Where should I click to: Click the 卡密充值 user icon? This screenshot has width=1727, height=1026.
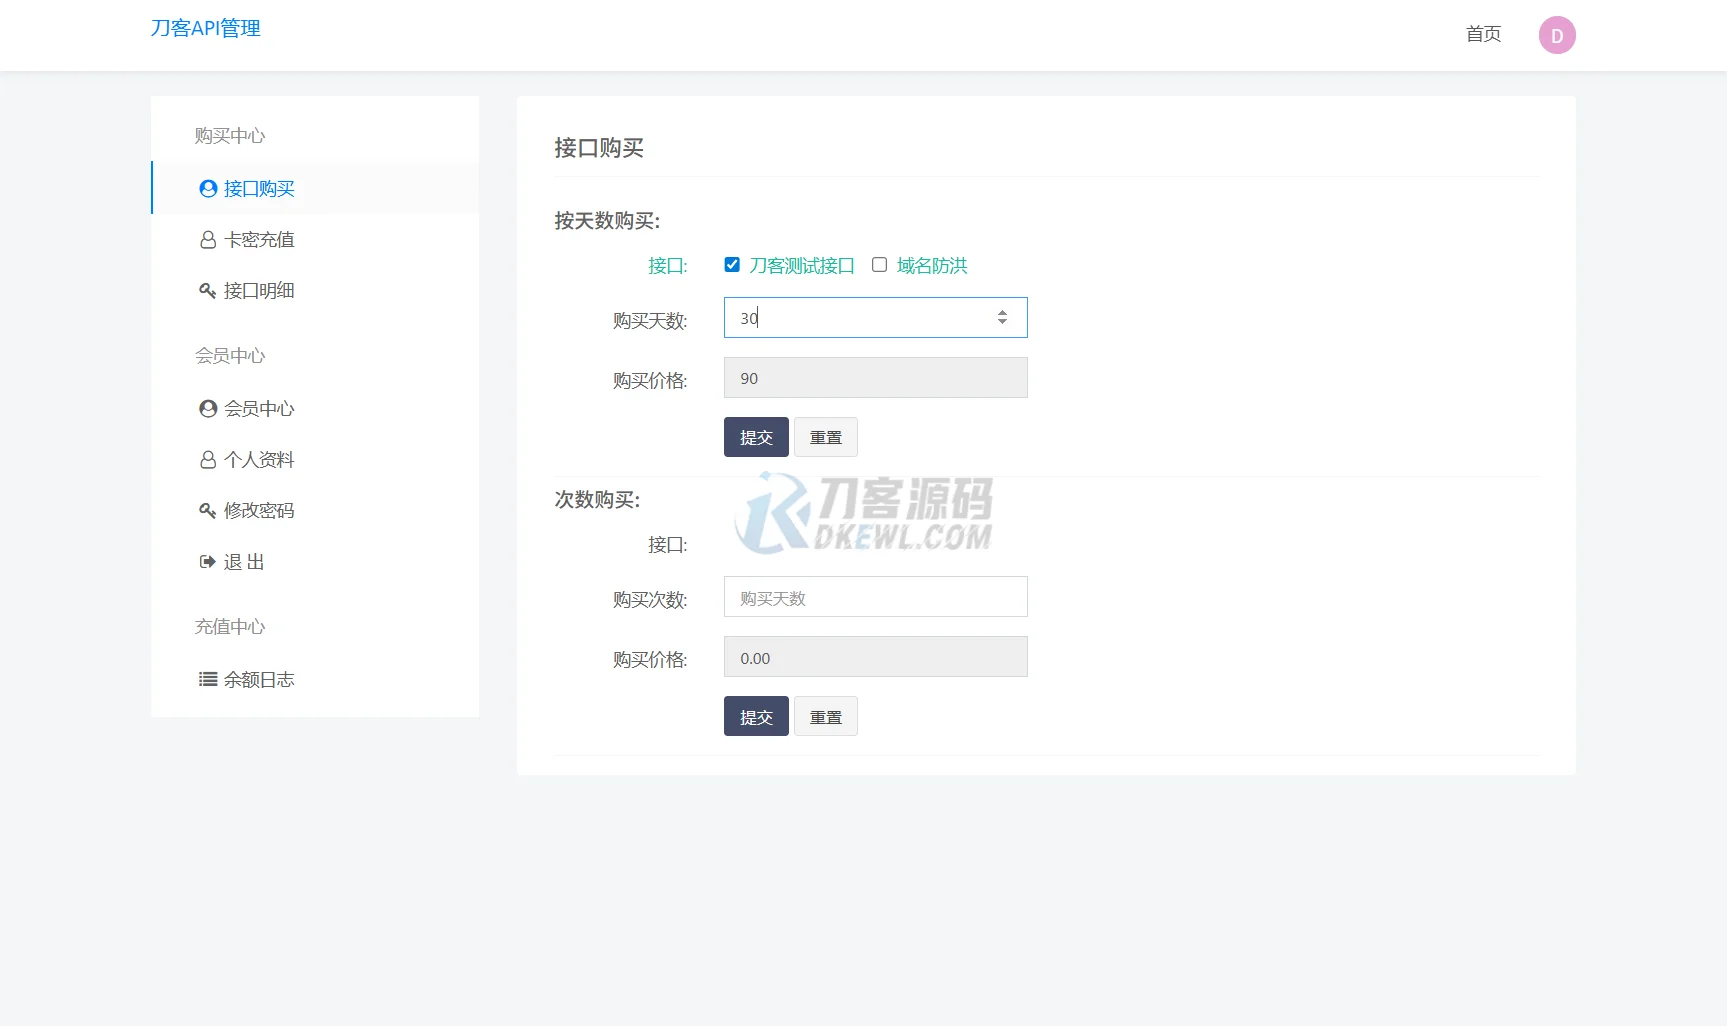pos(207,239)
